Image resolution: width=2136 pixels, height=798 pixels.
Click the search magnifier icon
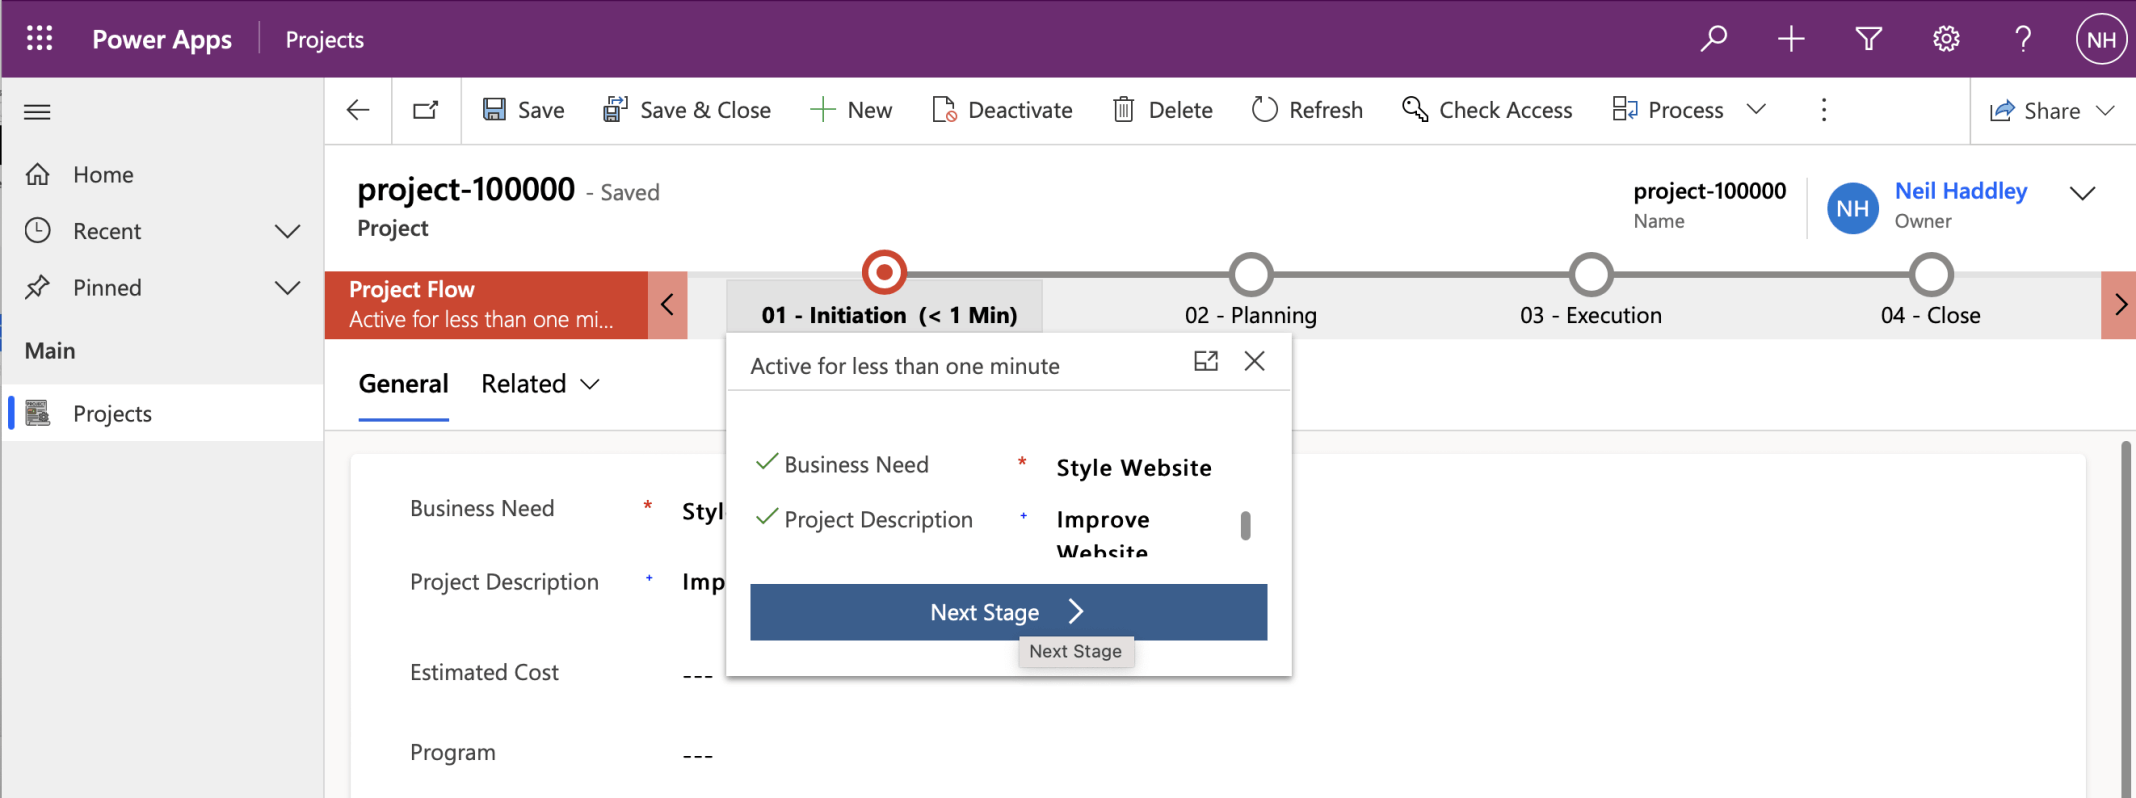tap(1714, 39)
